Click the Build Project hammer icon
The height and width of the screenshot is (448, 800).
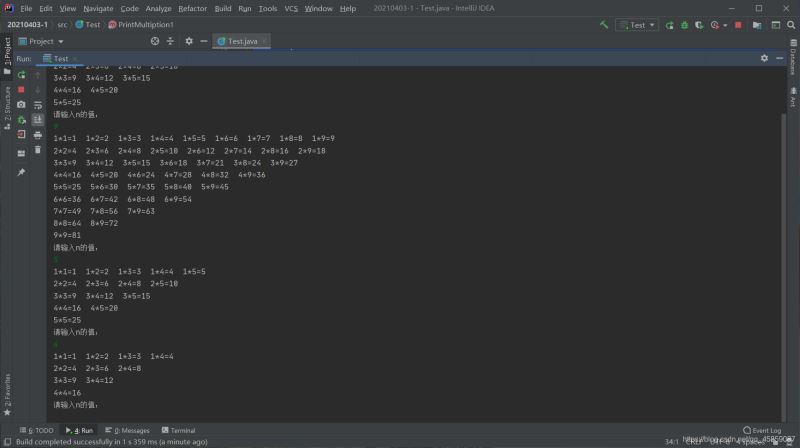[604, 24]
